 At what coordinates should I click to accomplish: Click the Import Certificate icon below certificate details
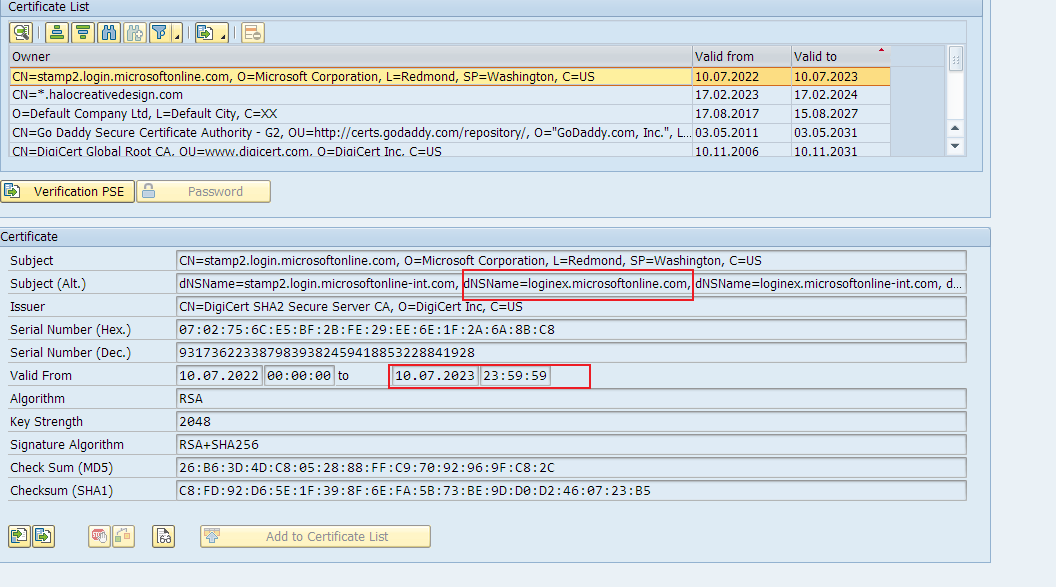[19, 536]
